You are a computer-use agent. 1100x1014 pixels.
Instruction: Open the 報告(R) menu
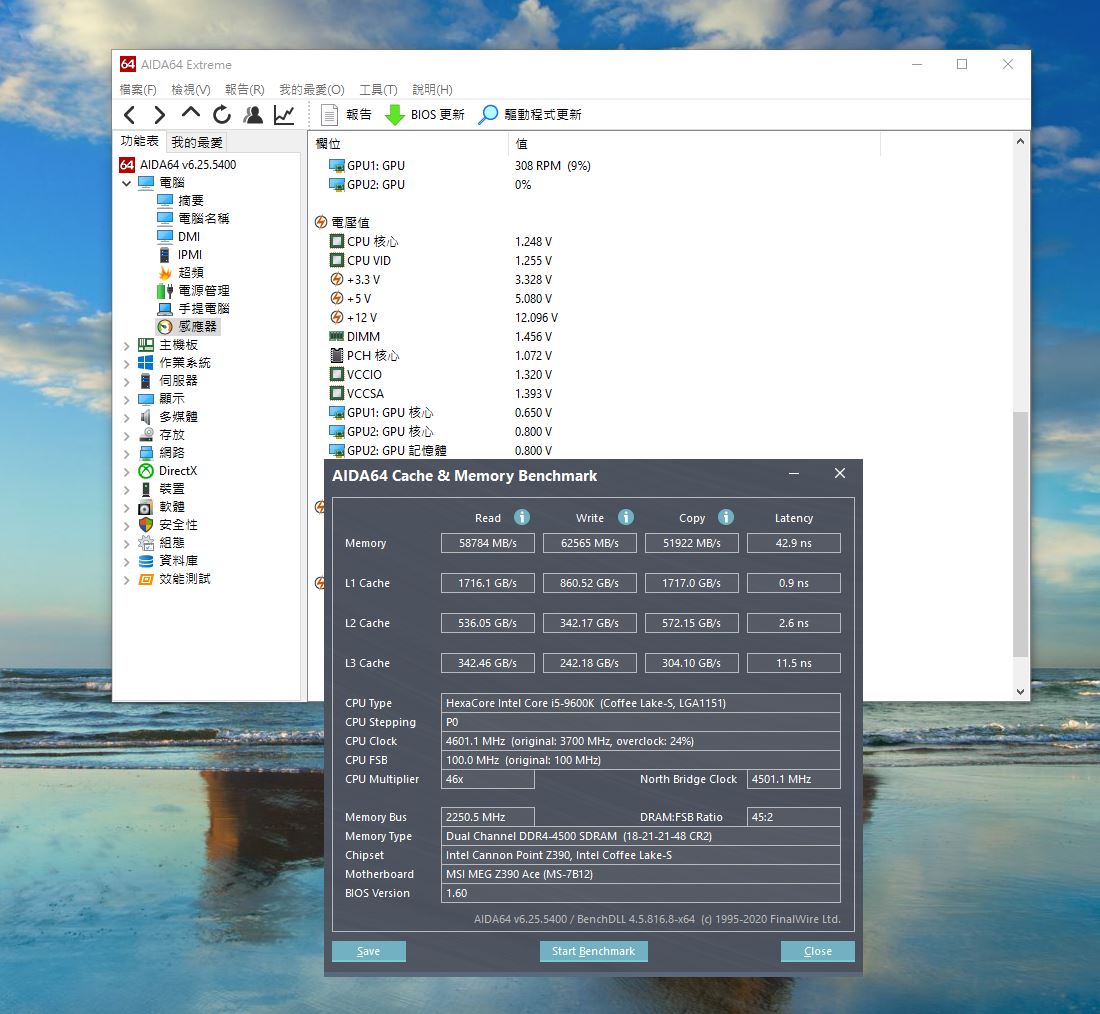(x=245, y=90)
